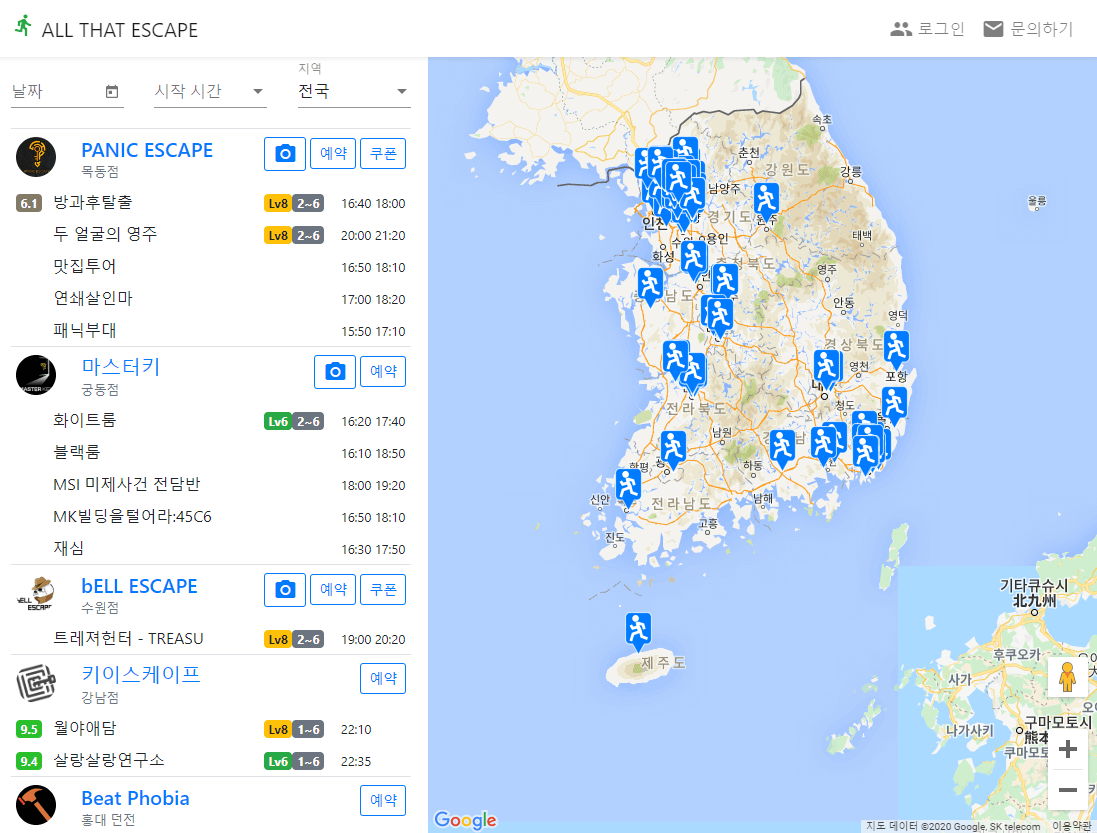Open the bELL ESCAPE title link
The image size is (1097, 833).
pyautogui.click(x=139, y=586)
